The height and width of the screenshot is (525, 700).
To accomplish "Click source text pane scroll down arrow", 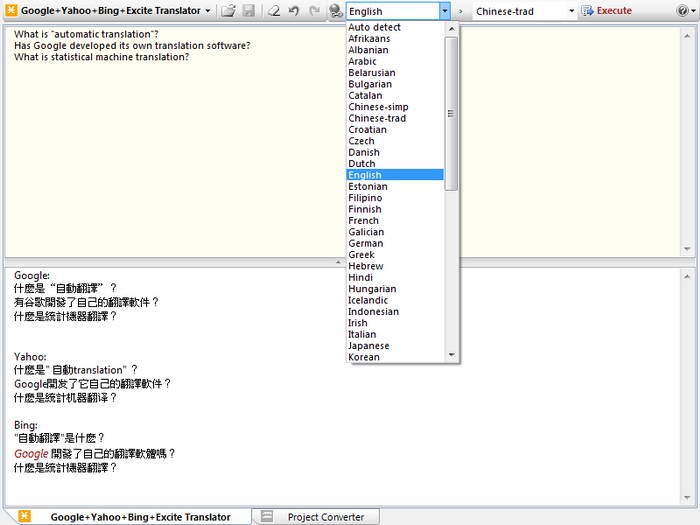I will 687,249.
